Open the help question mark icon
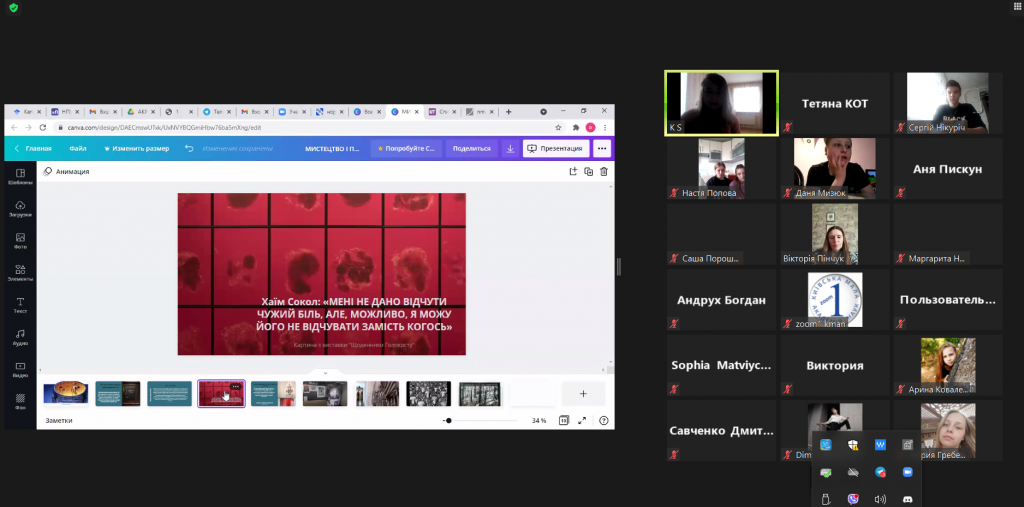 pyautogui.click(x=603, y=421)
